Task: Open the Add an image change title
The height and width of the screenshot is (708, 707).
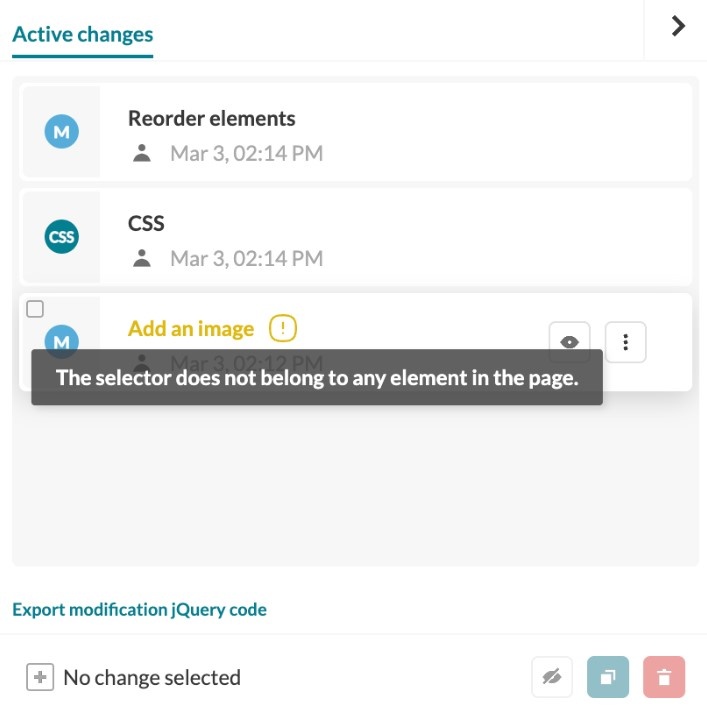Action: pyautogui.click(x=191, y=328)
